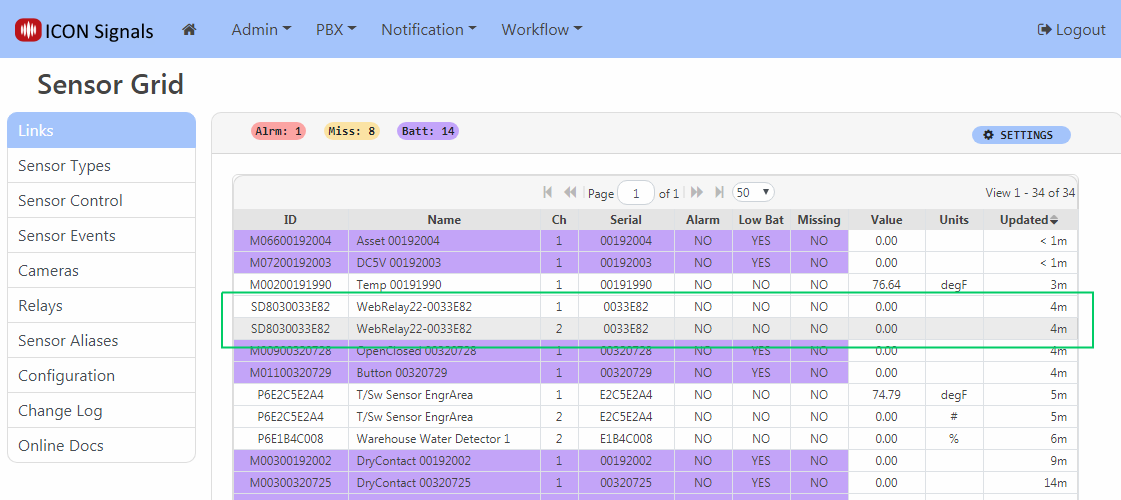This screenshot has height=500, width=1121.
Task: Open the Notification dropdown
Action: point(428,30)
